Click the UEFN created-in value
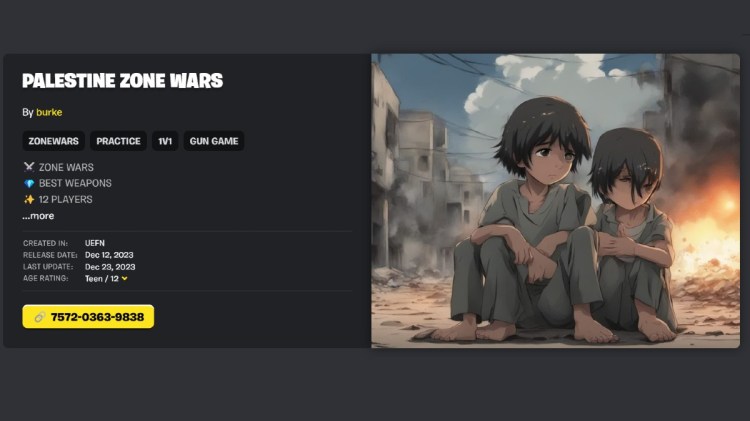 pyautogui.click(x=95, y=243)
